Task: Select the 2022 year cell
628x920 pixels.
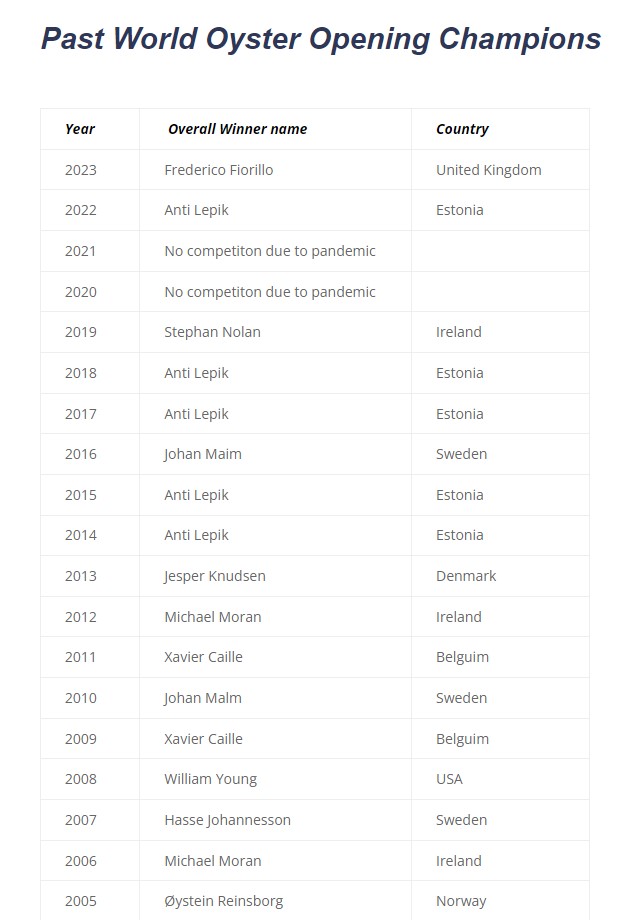Action: click(x=81, y=210)
